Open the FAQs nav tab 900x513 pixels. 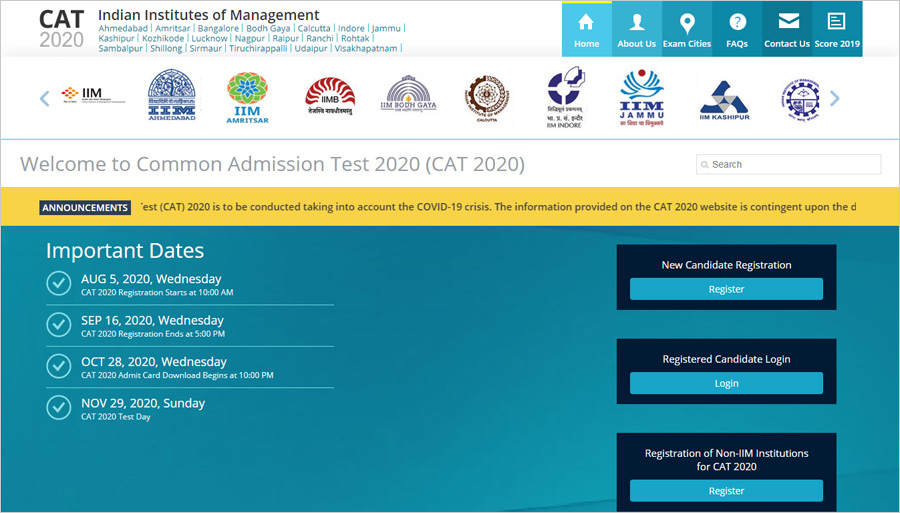point(737,29)
